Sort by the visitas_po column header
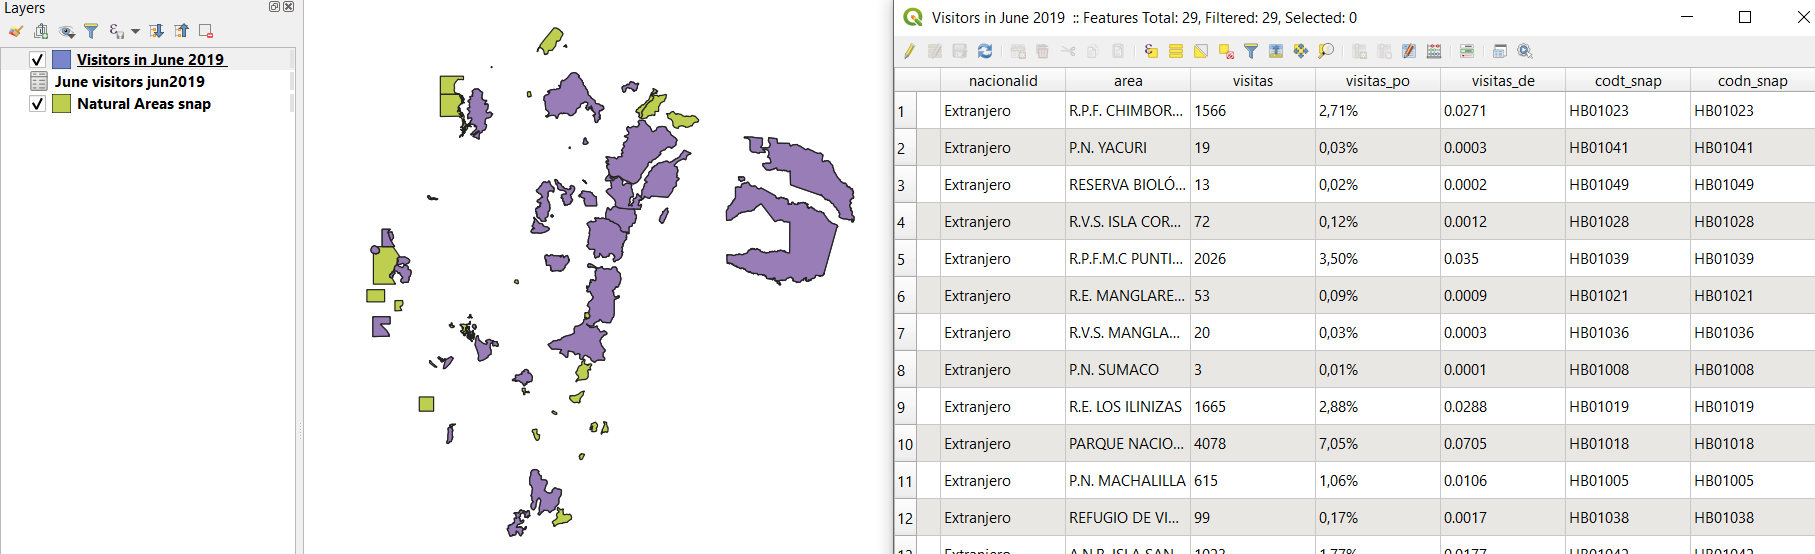Image resolution: width=1815 pixels, height=554 pixels. coord(1378,80)
